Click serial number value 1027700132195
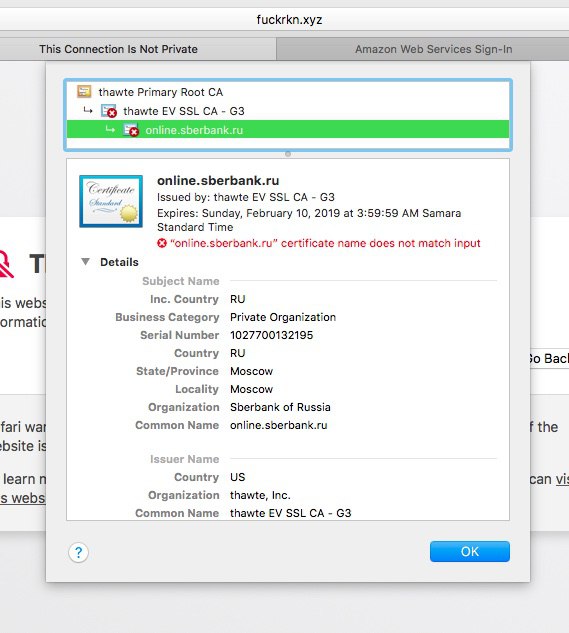 pyautogui.click(x=271, y=335)
